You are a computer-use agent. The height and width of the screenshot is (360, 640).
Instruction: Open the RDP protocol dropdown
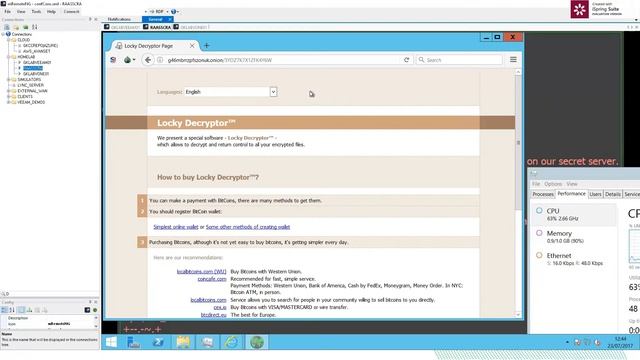pos(158,11)
